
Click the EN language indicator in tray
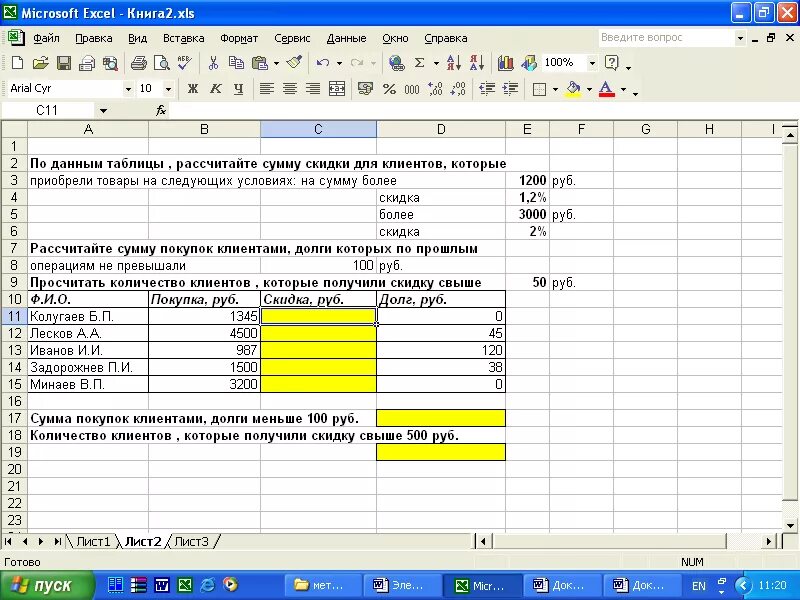699,586
